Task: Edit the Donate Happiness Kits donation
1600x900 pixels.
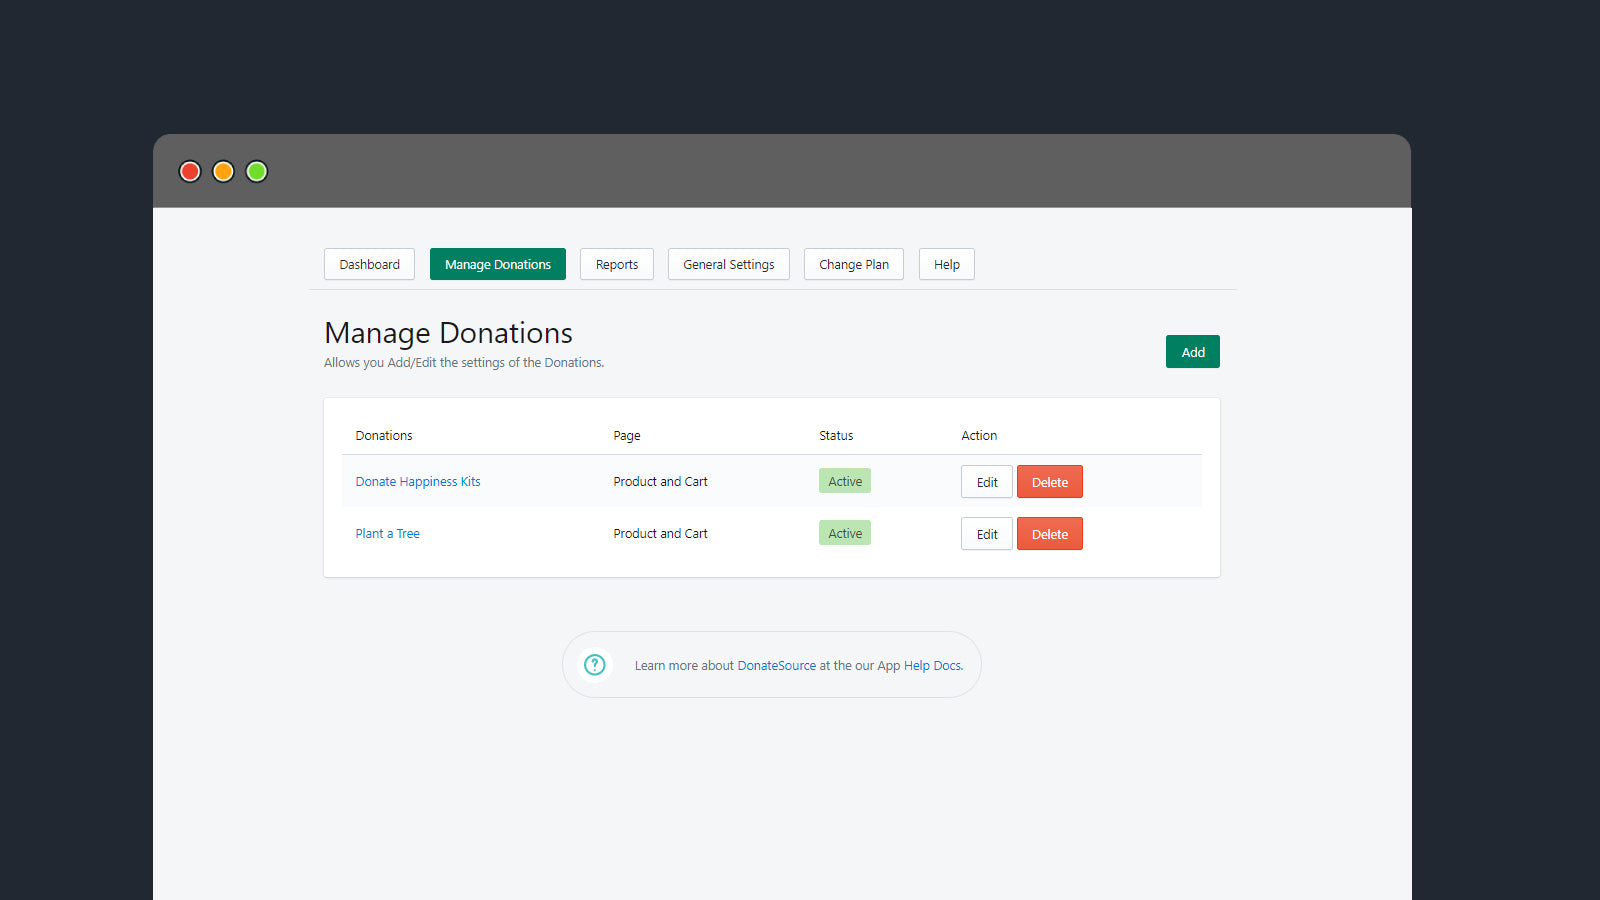Action: [x=986, y=481]
